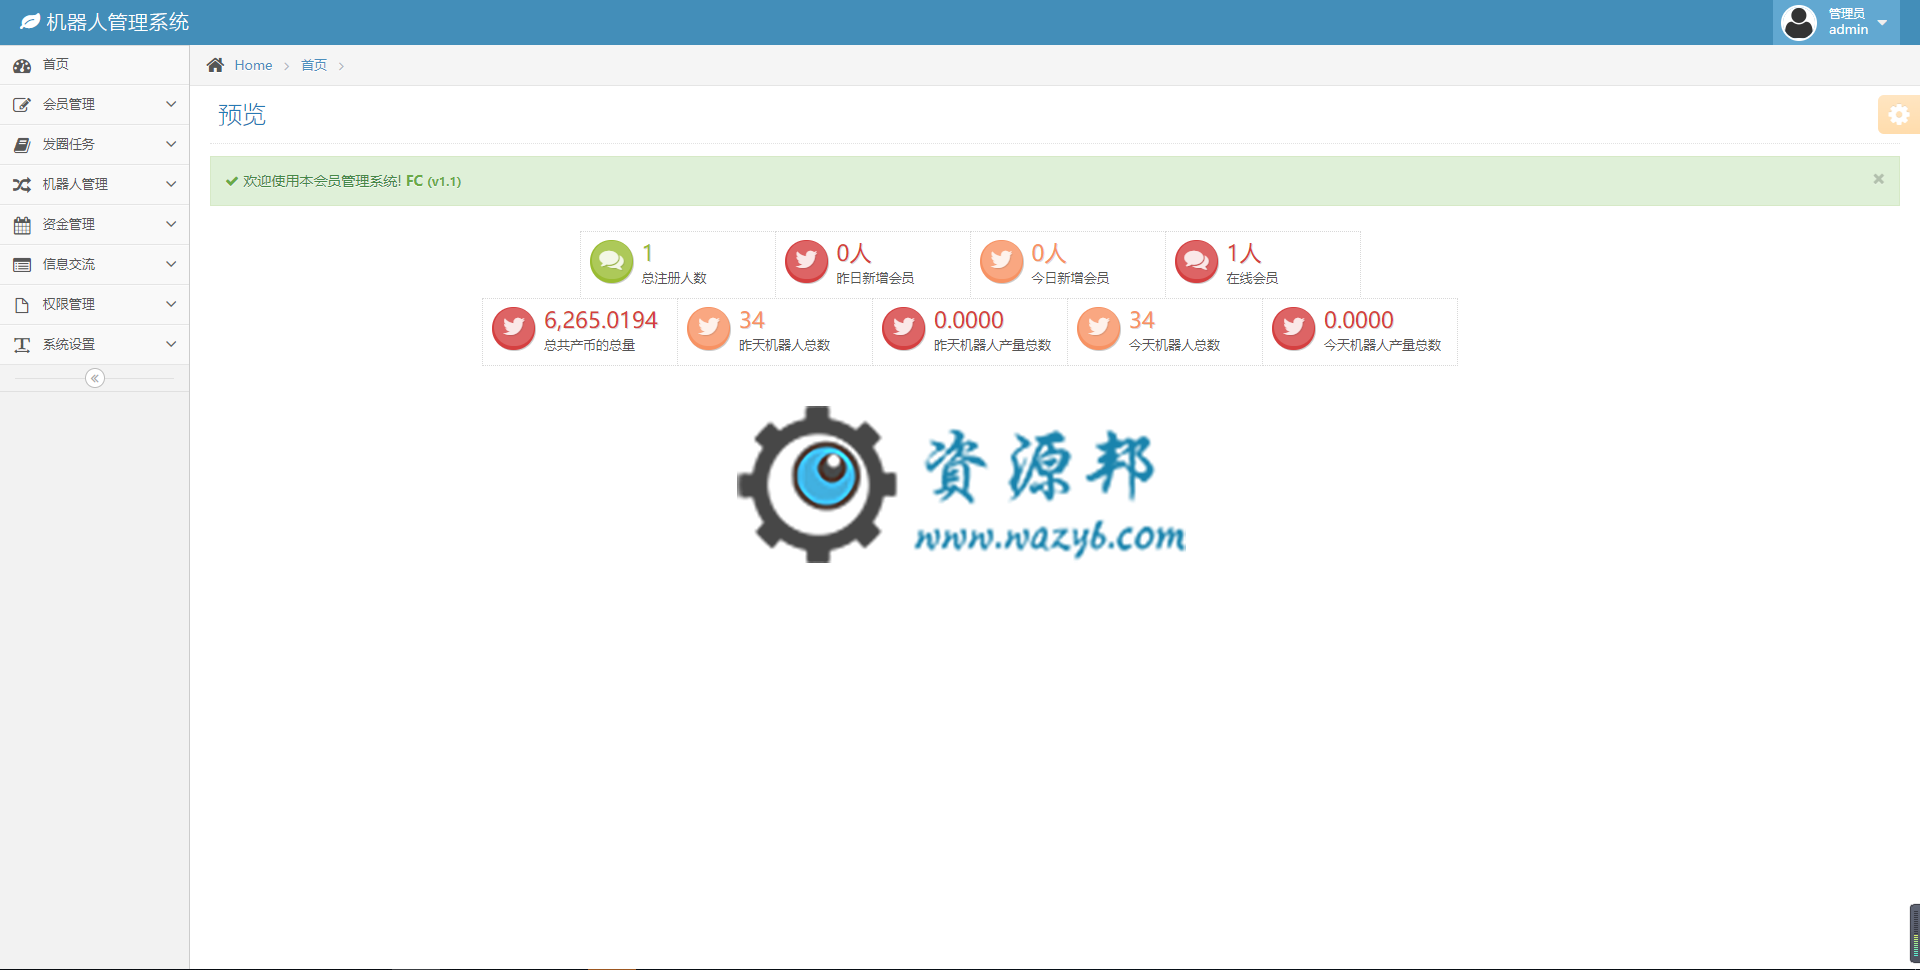The image size is (1920, 970).
Task: Click the leaf logo icon beside 机器人管理系统
Action: 30,22
